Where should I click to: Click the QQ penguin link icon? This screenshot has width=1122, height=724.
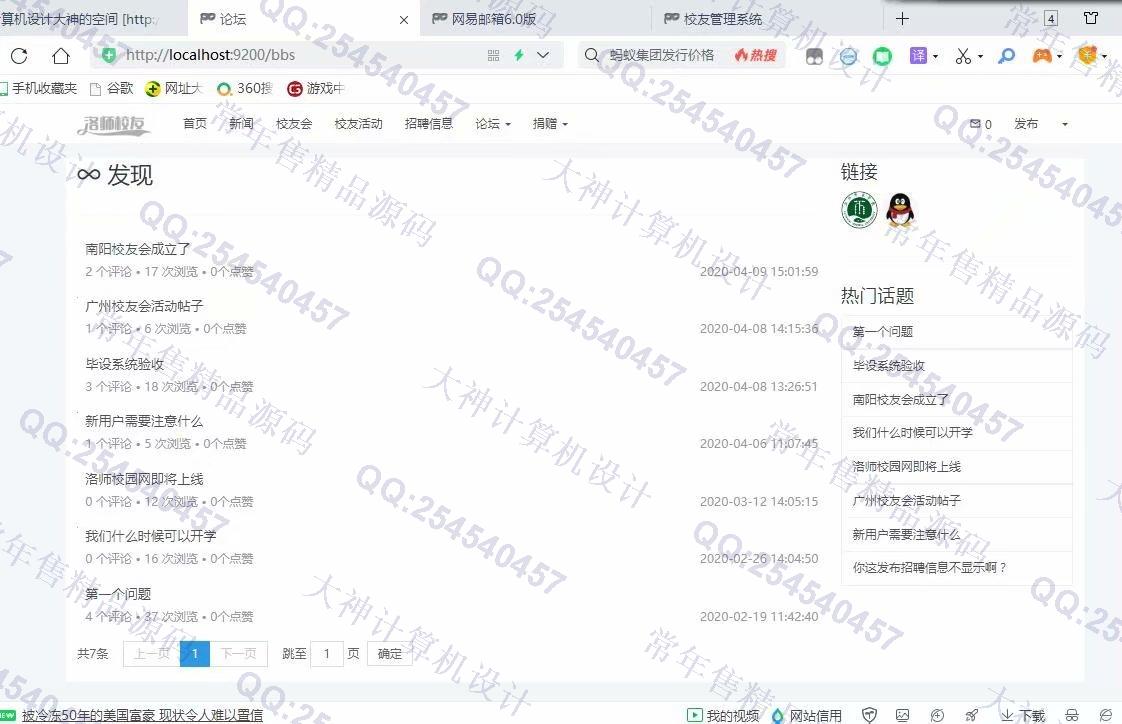pyautogui.click(x=900, y=210)
